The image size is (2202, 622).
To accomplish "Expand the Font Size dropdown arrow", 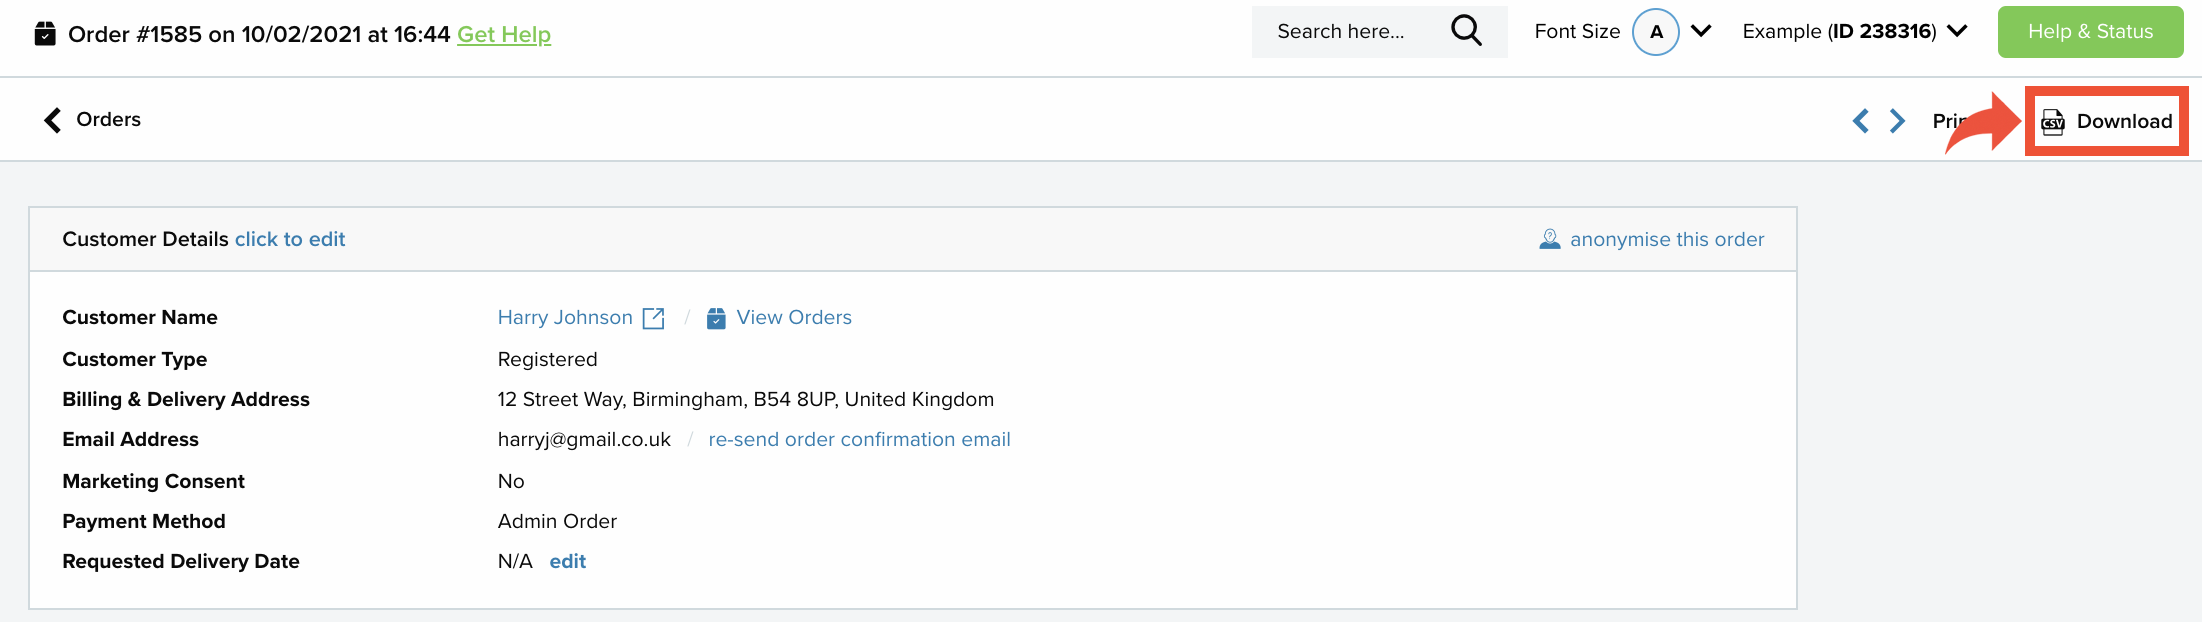I will pos(1701,31).
